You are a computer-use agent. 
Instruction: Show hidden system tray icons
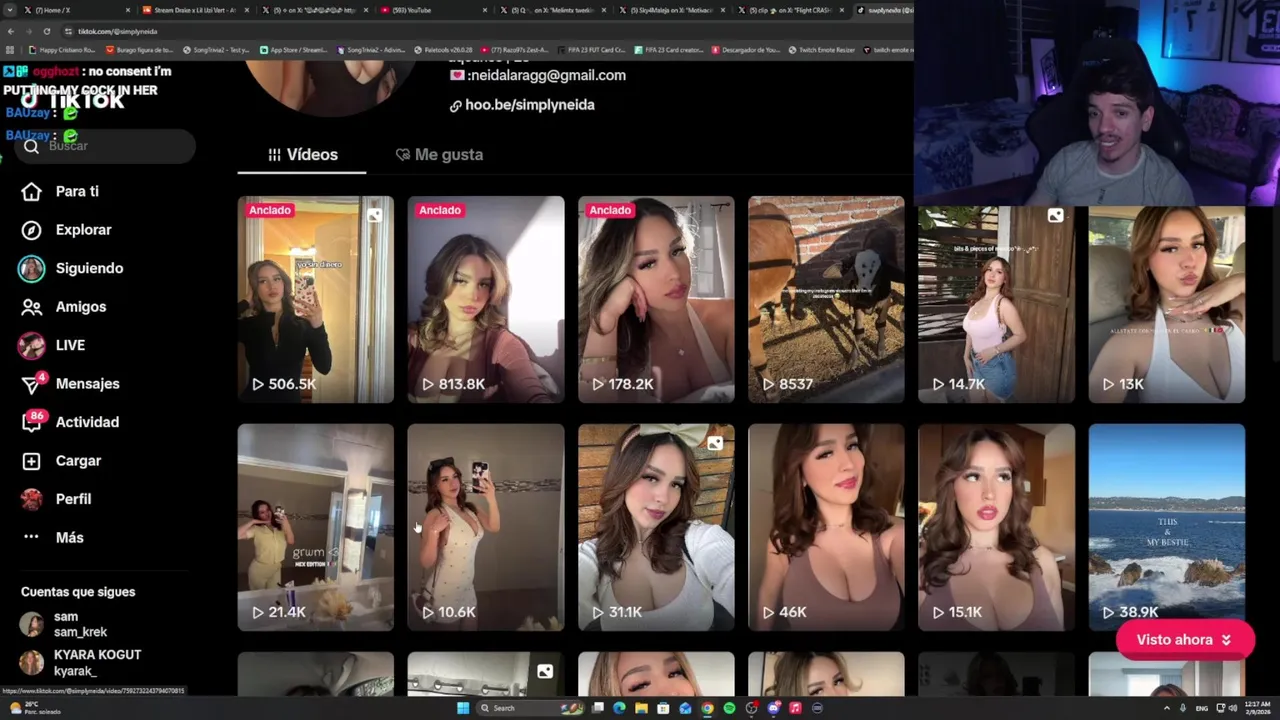pos(1167,708)
